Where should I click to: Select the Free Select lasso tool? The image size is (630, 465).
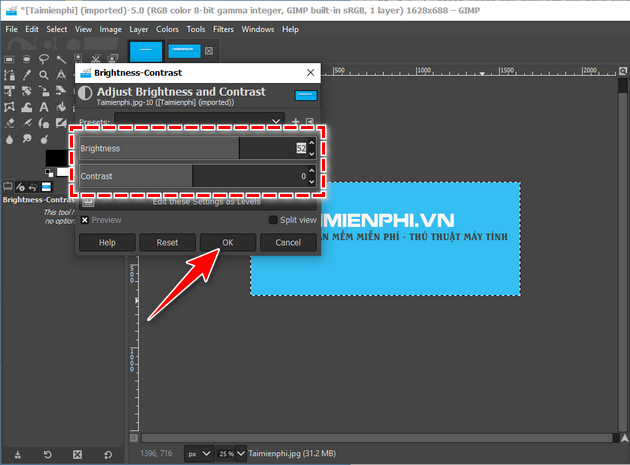(44, 59)
